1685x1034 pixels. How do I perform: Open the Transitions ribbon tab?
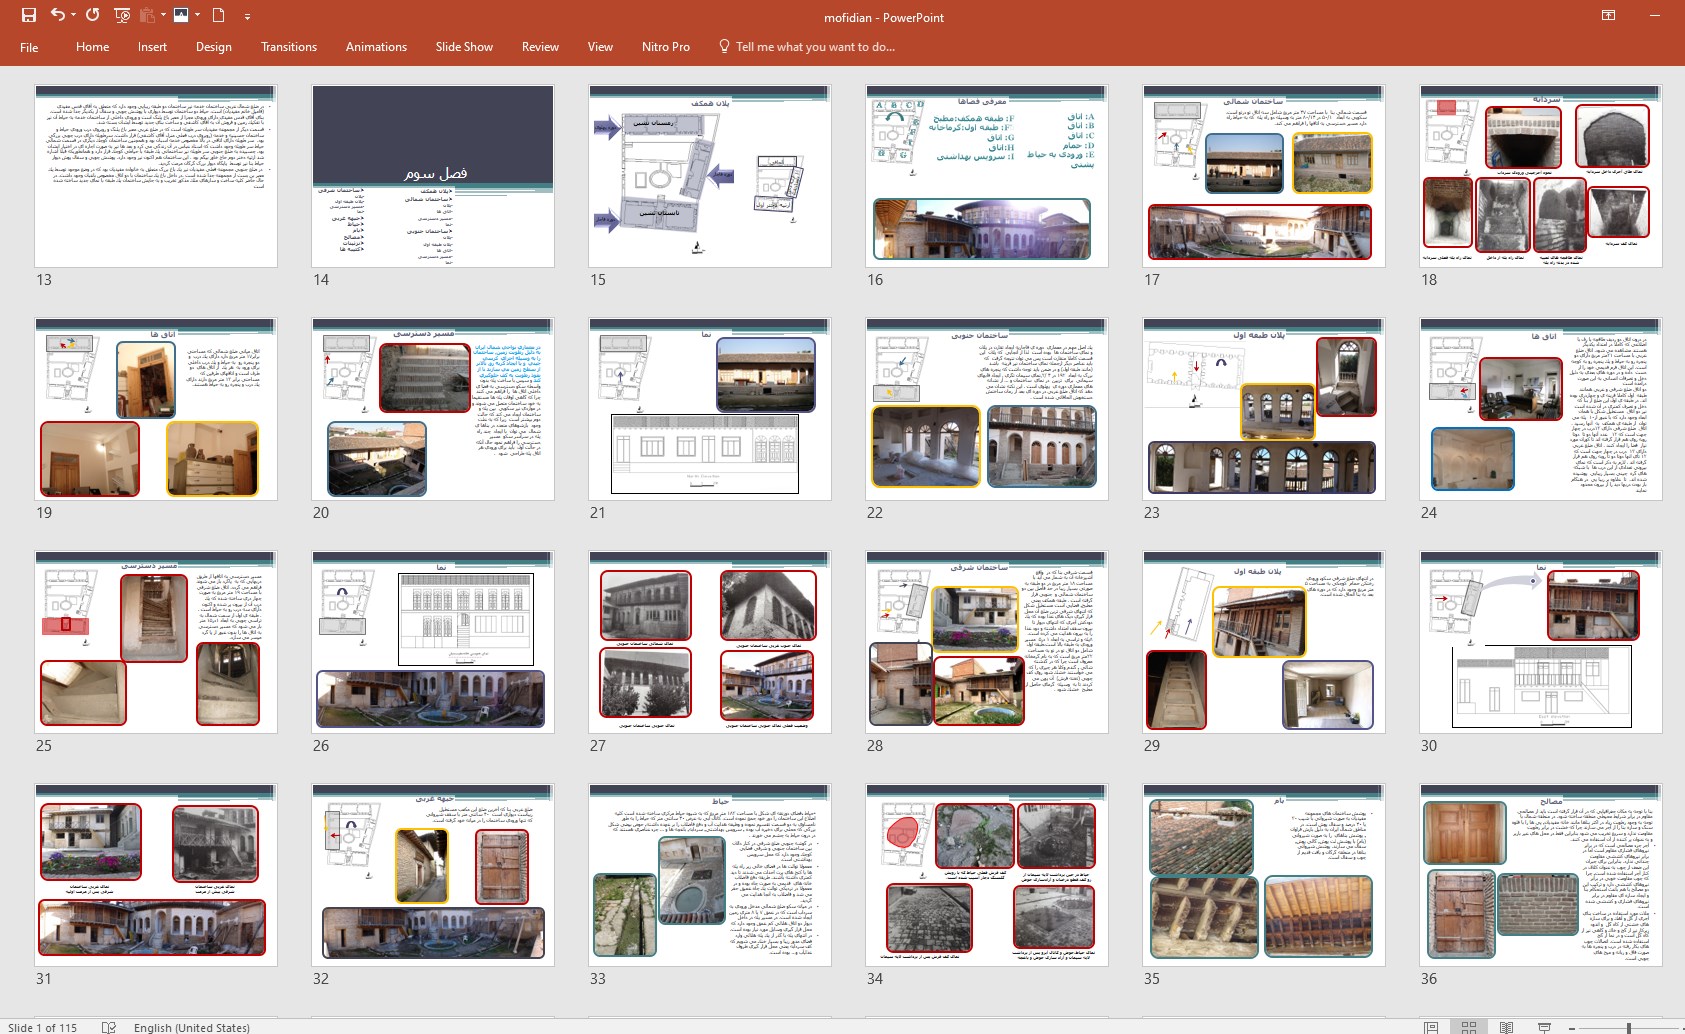click(x=288, y=47)
